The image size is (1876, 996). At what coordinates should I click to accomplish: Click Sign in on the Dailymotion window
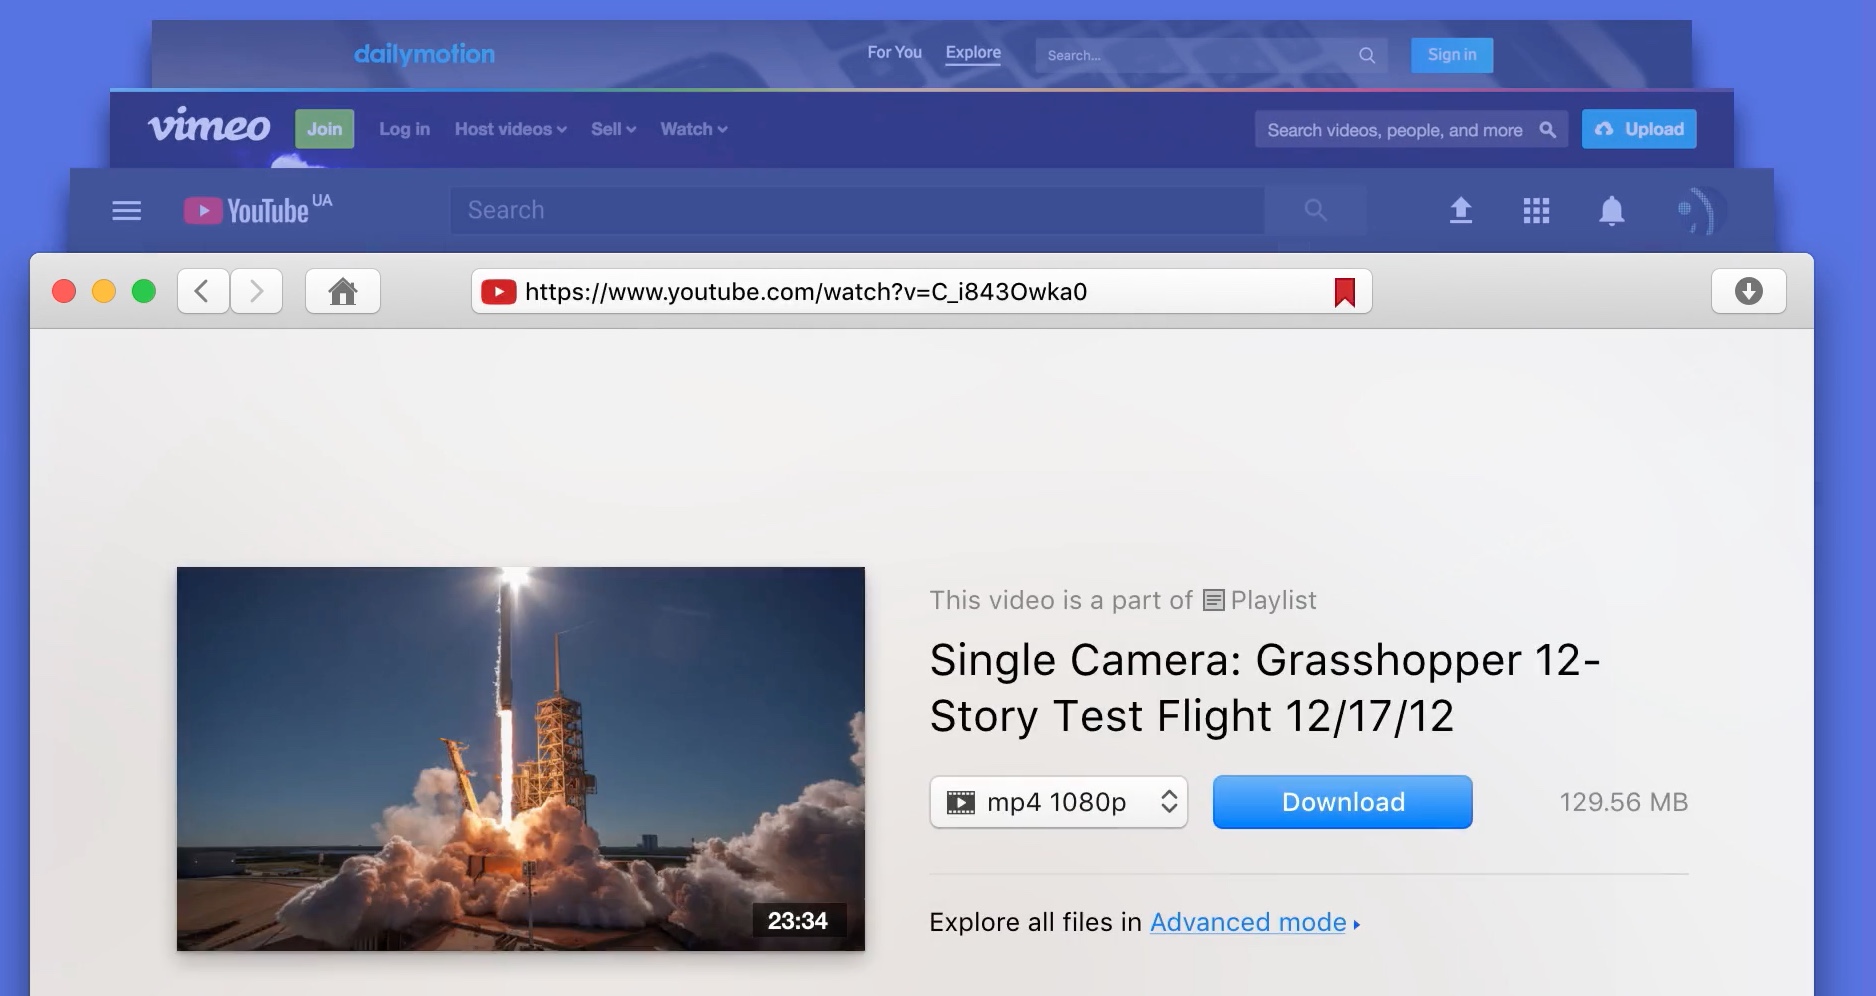click(1452, 55)
